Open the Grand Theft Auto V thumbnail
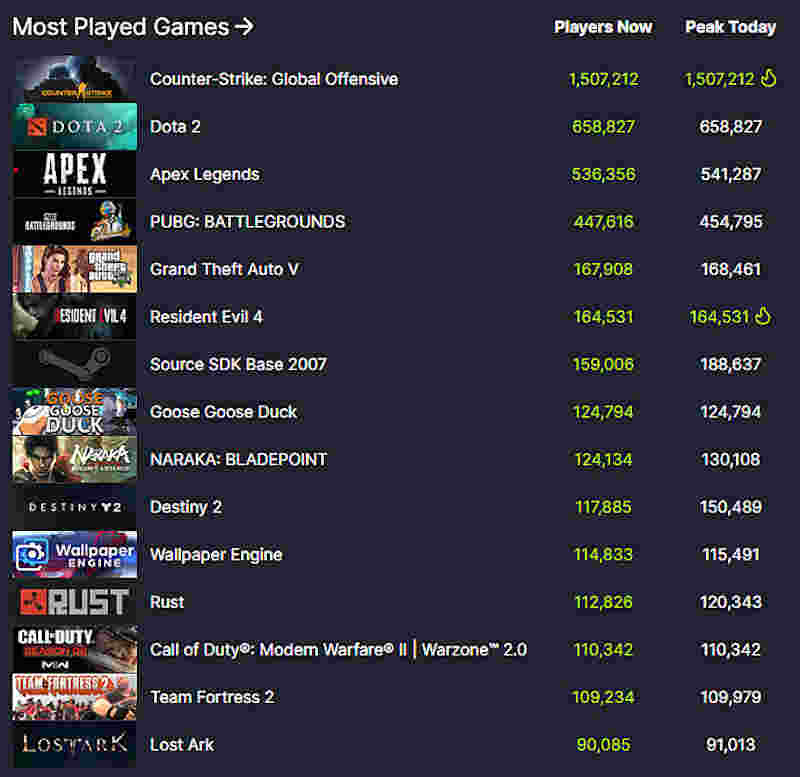The width and height of the screenshot is (800, 777). pyautogui.click(x=75, y=269)
